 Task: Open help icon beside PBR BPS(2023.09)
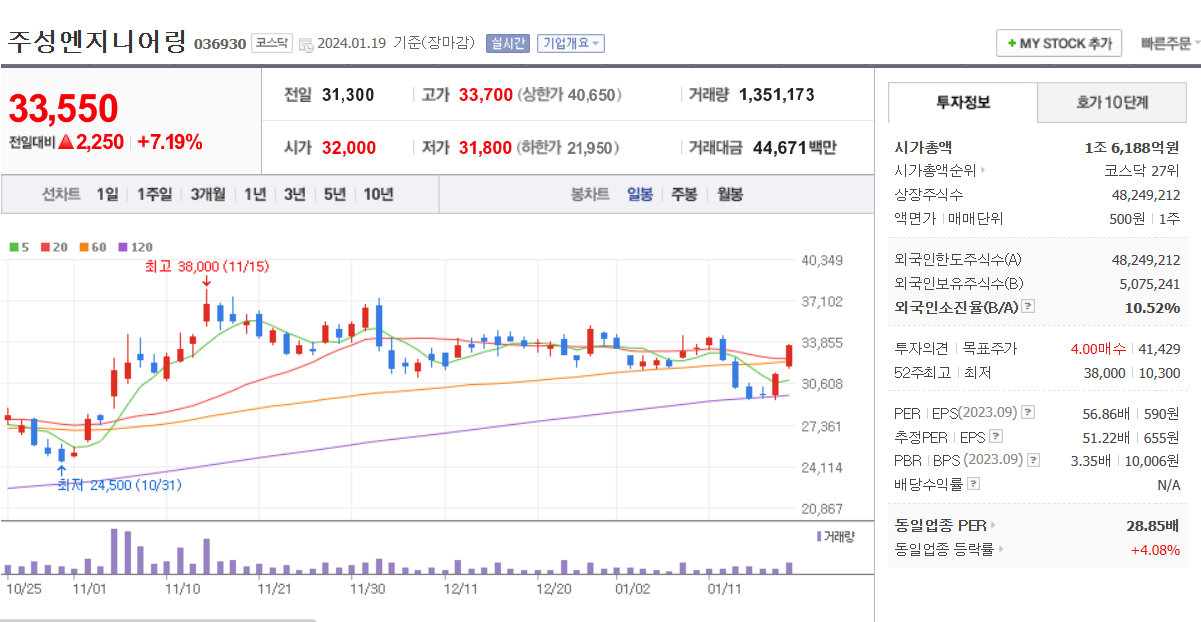pos(1034,460)
